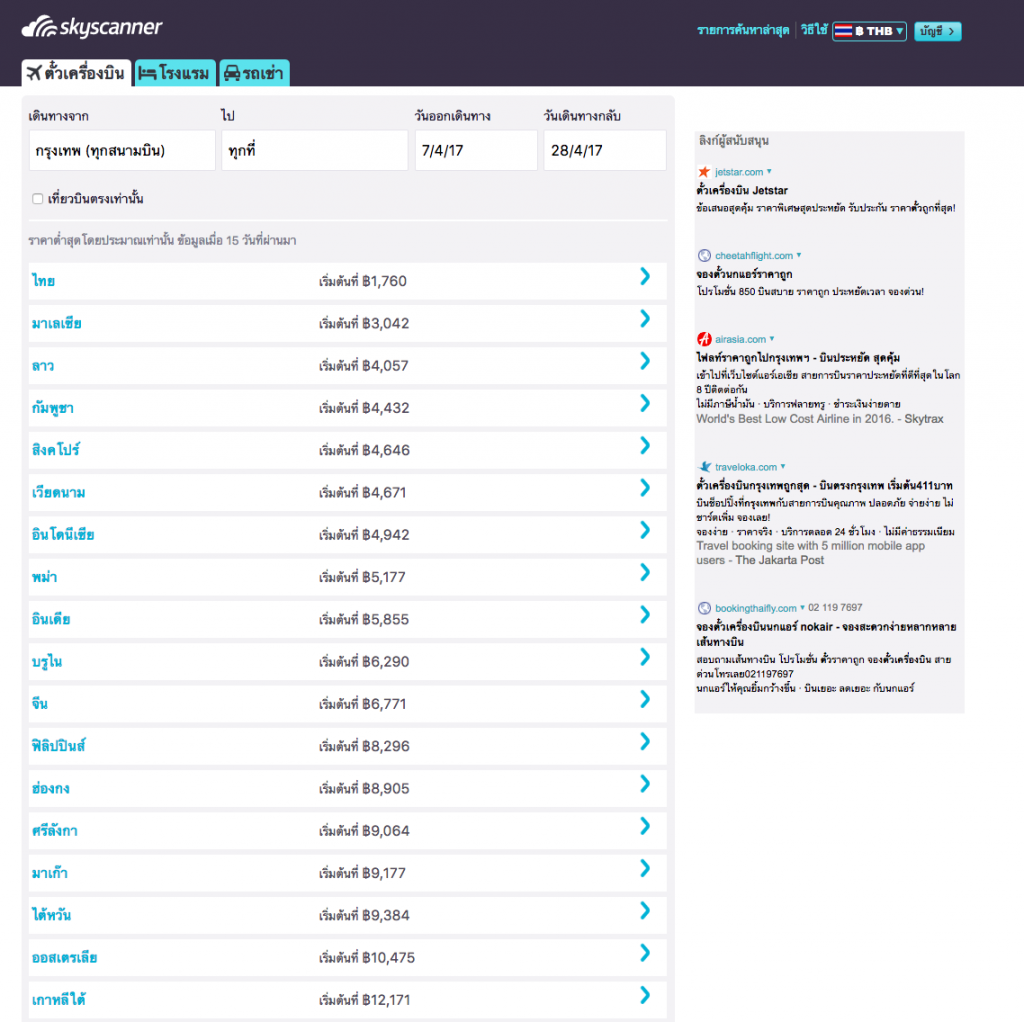The height and width of the screenshot is (1022, 1024).
Task: Expand the ไทย destination row arrow
Action: tap(645, 277)
